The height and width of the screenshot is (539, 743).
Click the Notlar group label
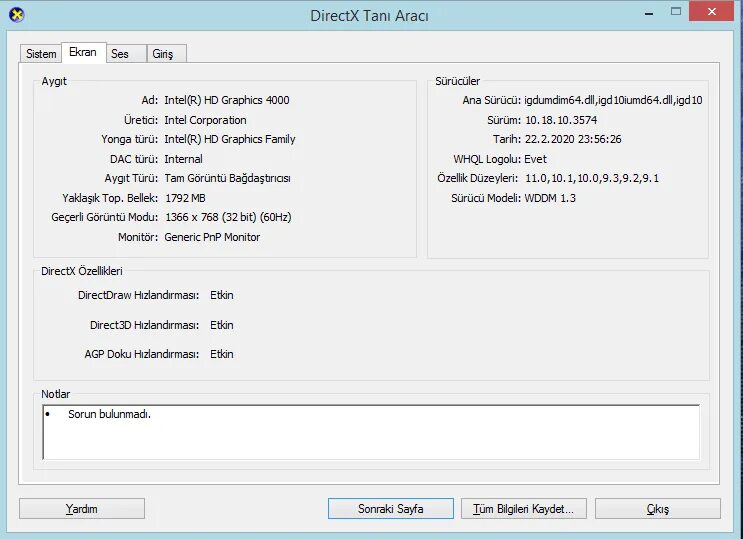pos(55,394)
